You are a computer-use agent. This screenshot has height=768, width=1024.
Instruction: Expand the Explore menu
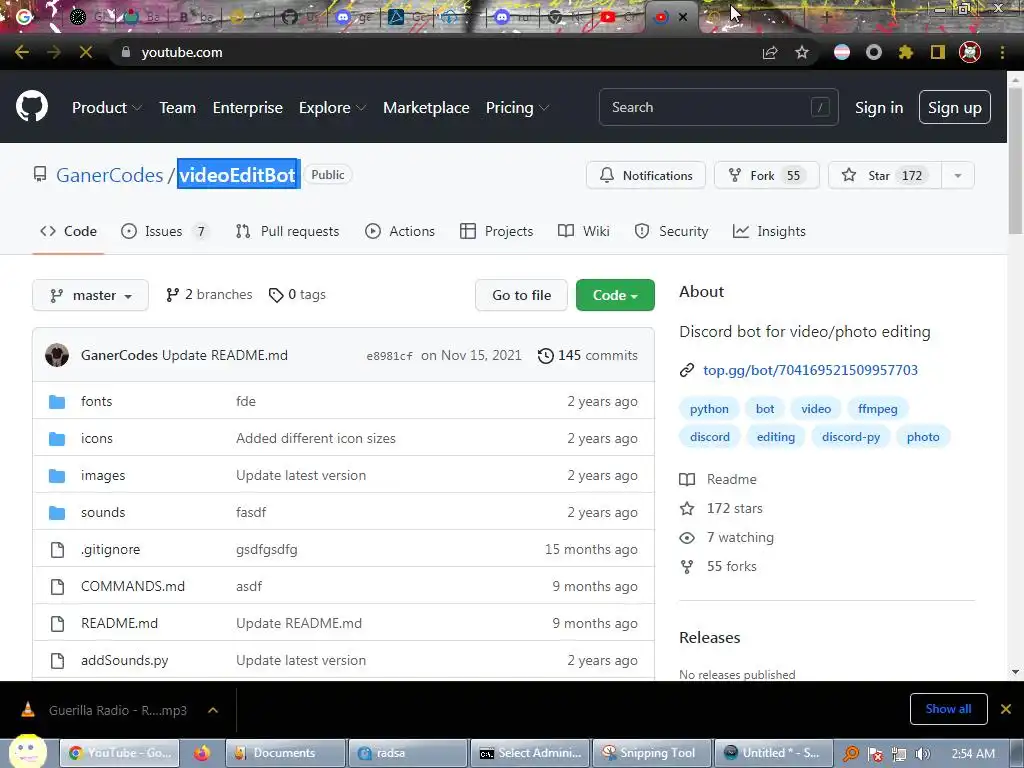click(332, 108)
